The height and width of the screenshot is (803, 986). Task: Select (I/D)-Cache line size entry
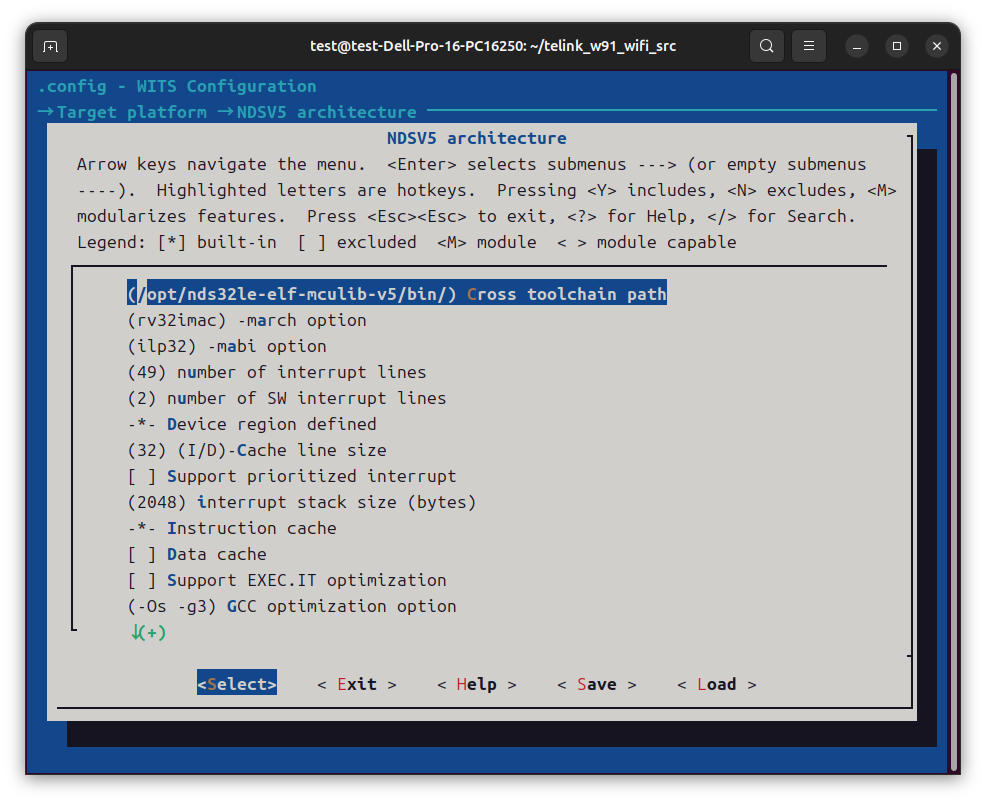pos(257,450)
